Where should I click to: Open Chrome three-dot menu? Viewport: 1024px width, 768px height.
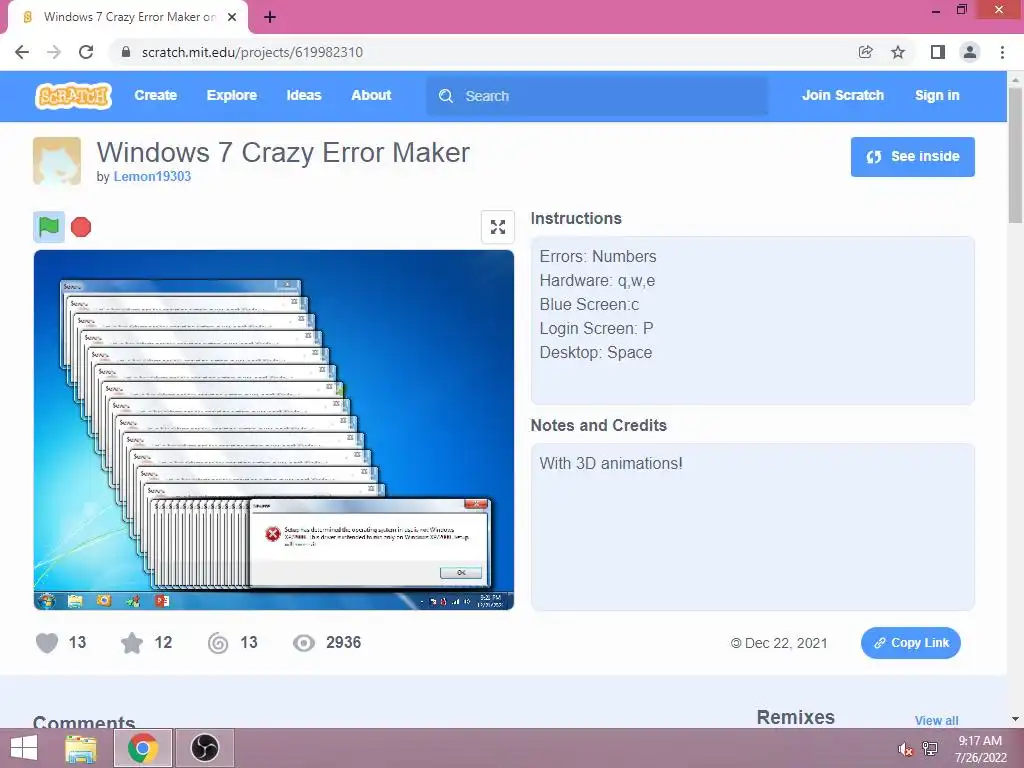pos(1002,52)
